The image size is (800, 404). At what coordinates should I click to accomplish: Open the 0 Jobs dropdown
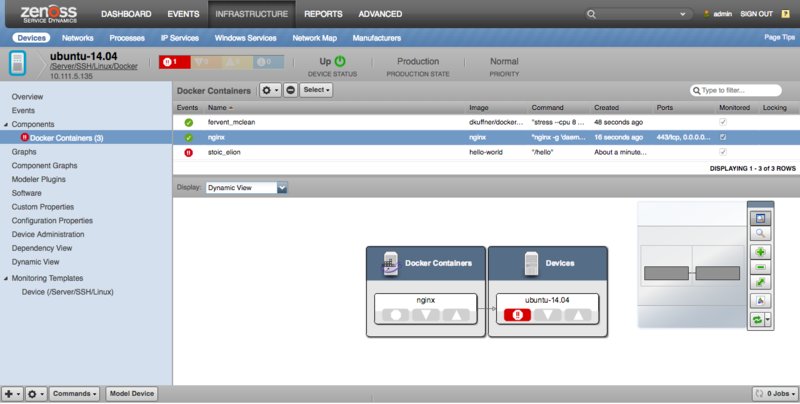tap(775, 394)
